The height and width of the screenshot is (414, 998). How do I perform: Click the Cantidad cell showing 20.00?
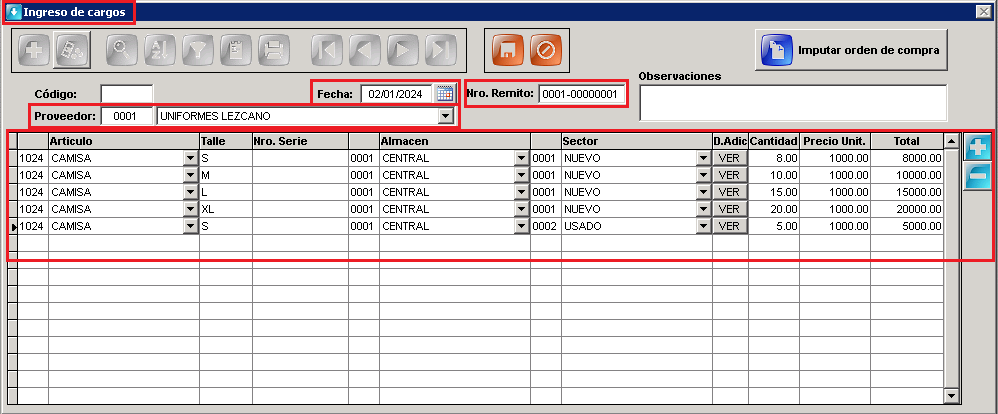point(774,209)
